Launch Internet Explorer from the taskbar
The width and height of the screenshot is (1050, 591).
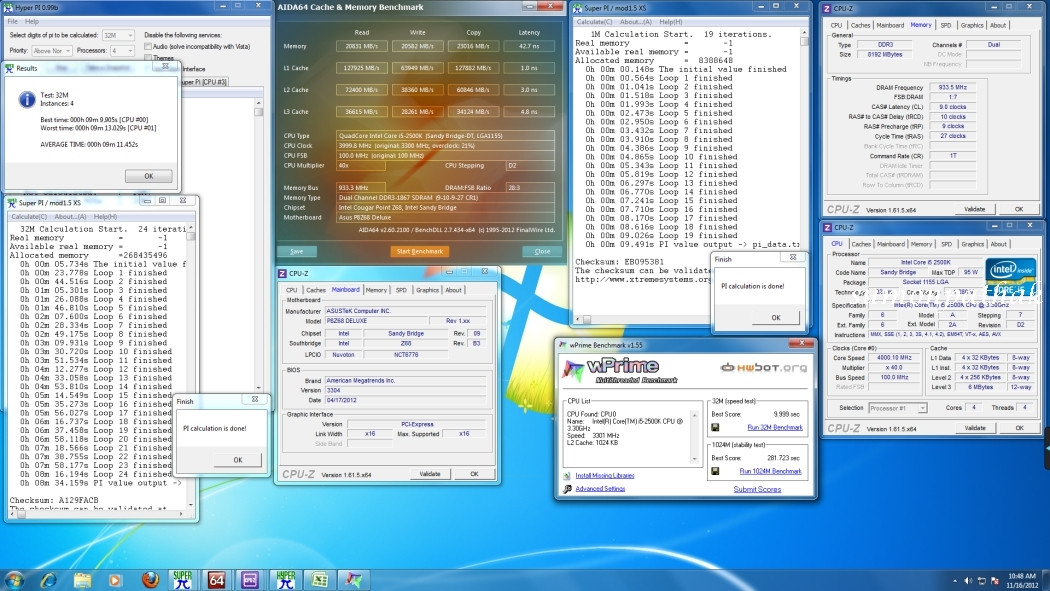coord(48,580)
